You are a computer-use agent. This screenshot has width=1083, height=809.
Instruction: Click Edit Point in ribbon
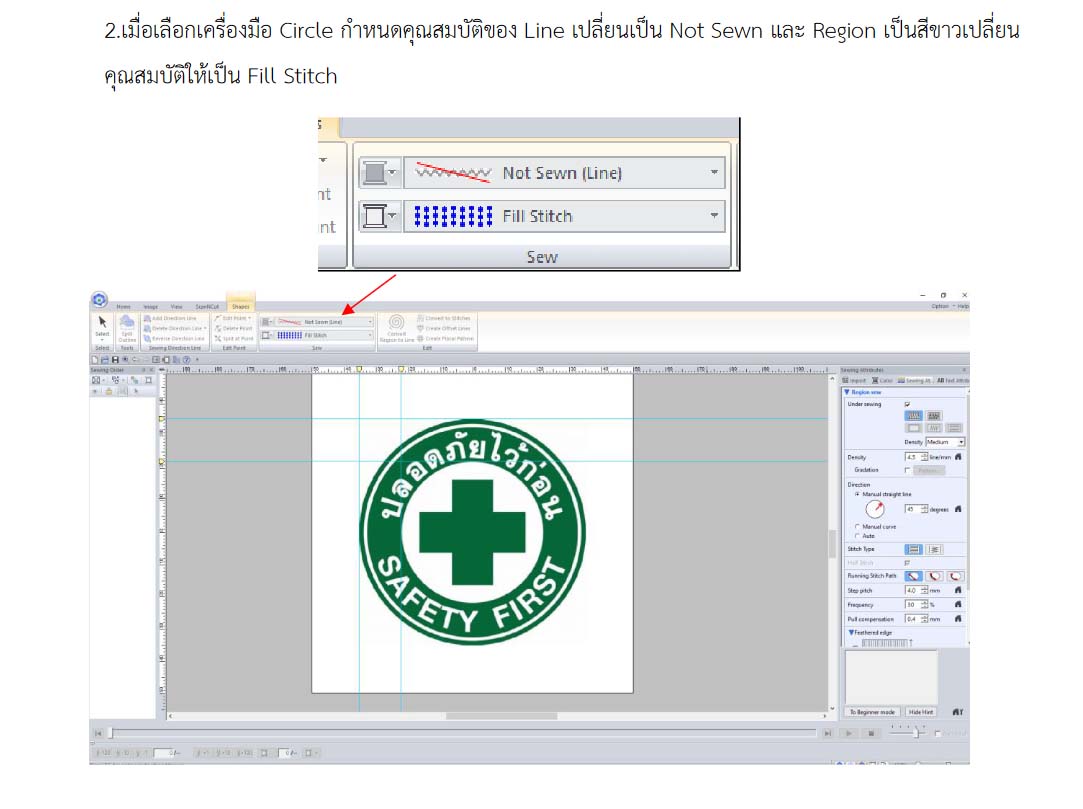[x=233, y=318]
